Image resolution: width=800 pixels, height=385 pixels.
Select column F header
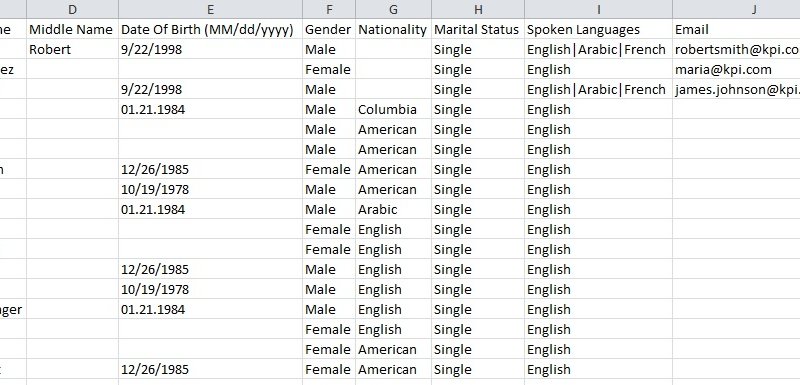point(329,9)
